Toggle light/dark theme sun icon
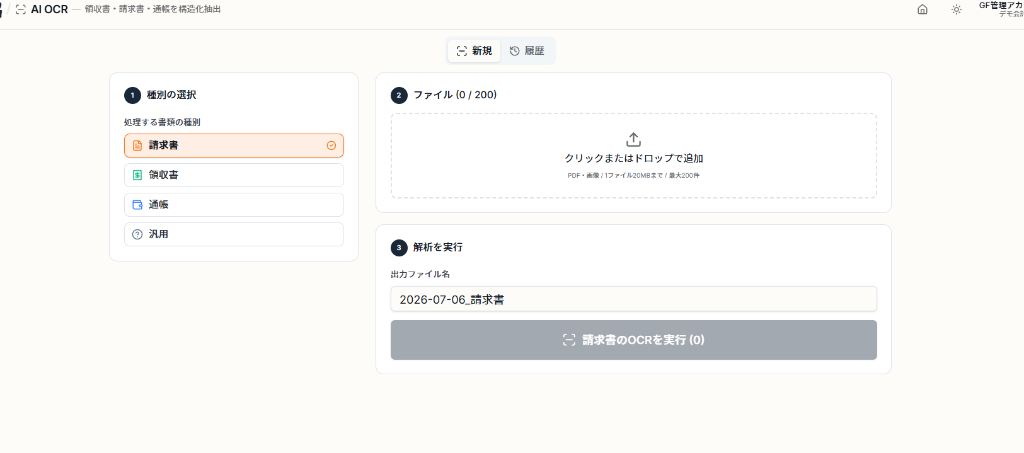 (956, 10)
